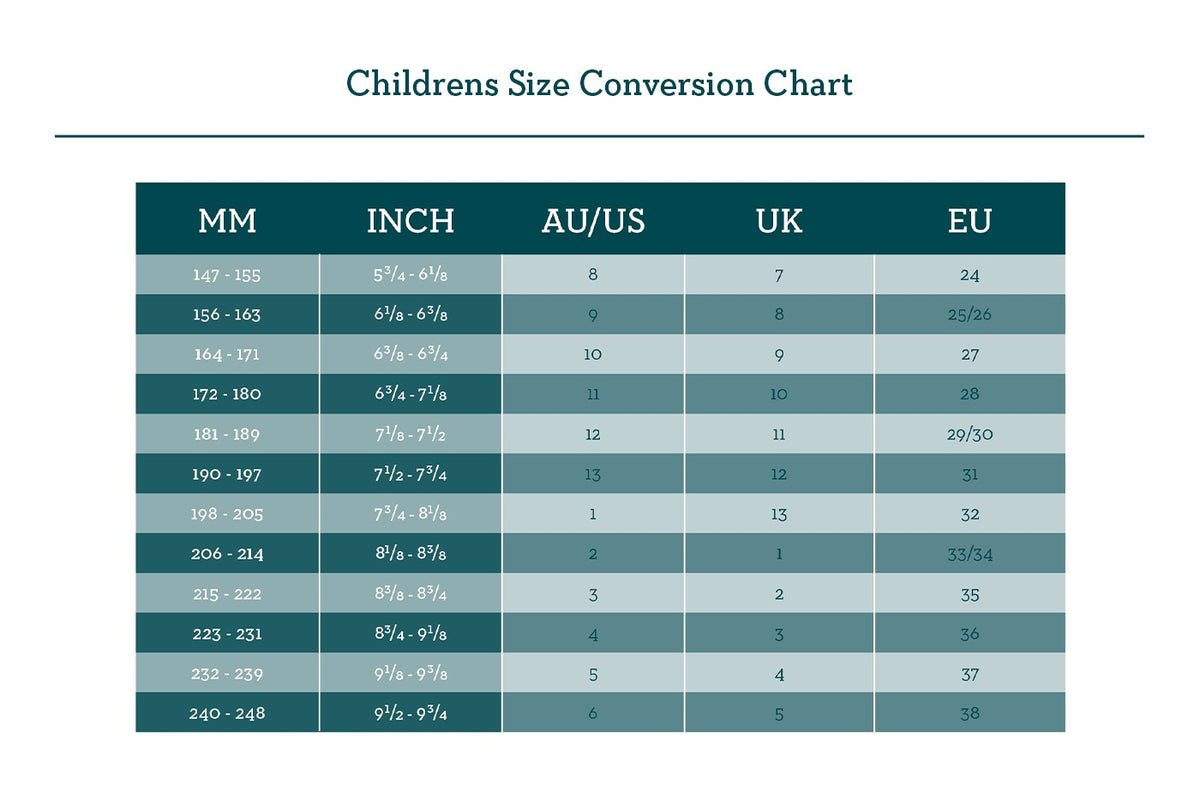The height and width of the screenshot is (809, 1200).
Task: Click the 9 1/2 - 9 3/4 inch cell
Action: point(410,714)
